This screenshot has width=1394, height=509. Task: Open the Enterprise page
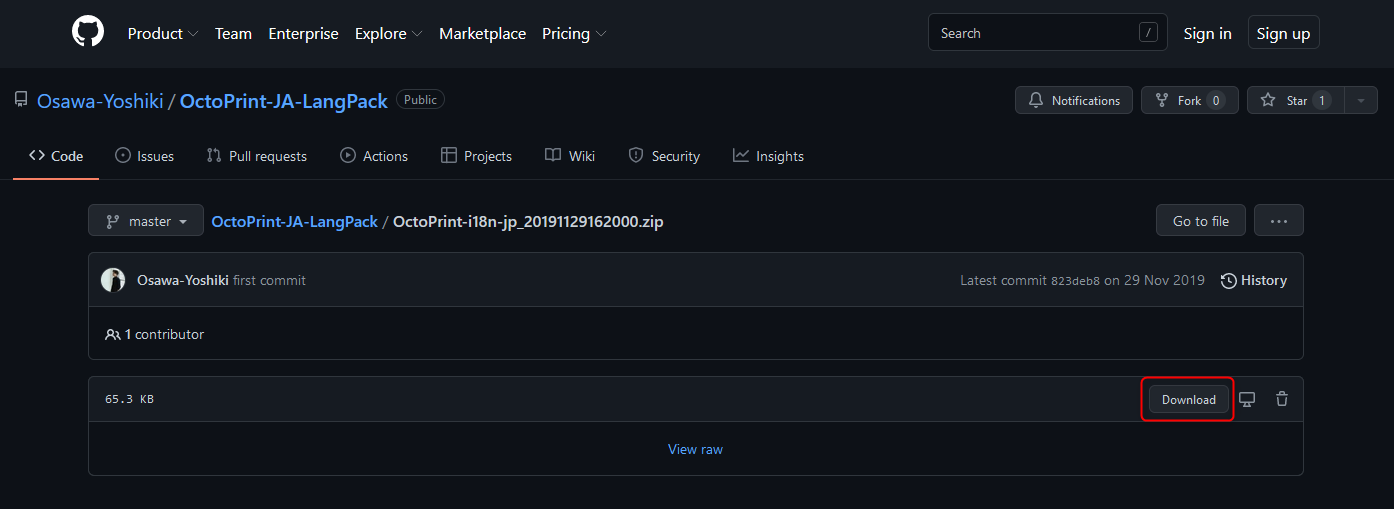(303, 33)
